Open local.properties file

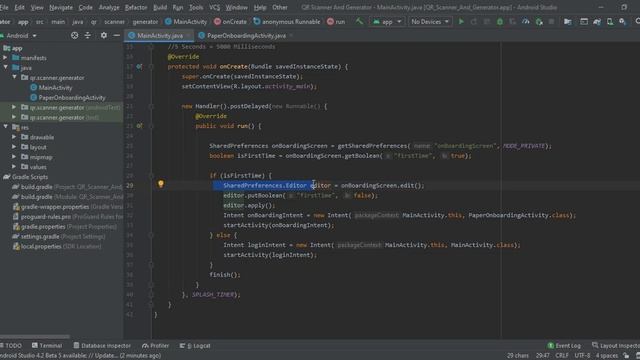coord(57,247)
